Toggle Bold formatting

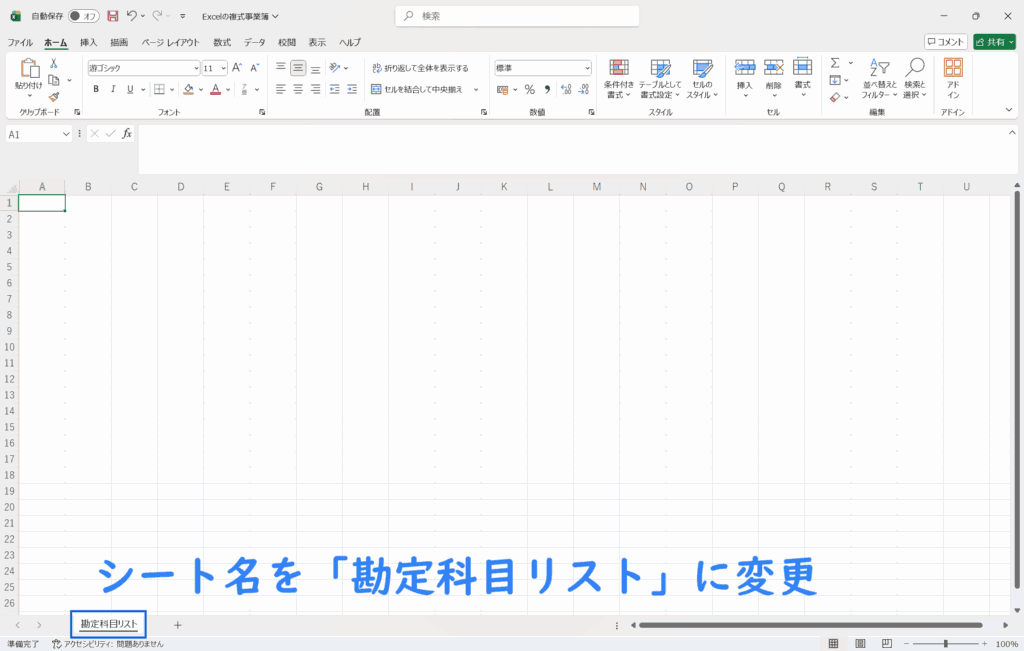click(x=96, y=89)
